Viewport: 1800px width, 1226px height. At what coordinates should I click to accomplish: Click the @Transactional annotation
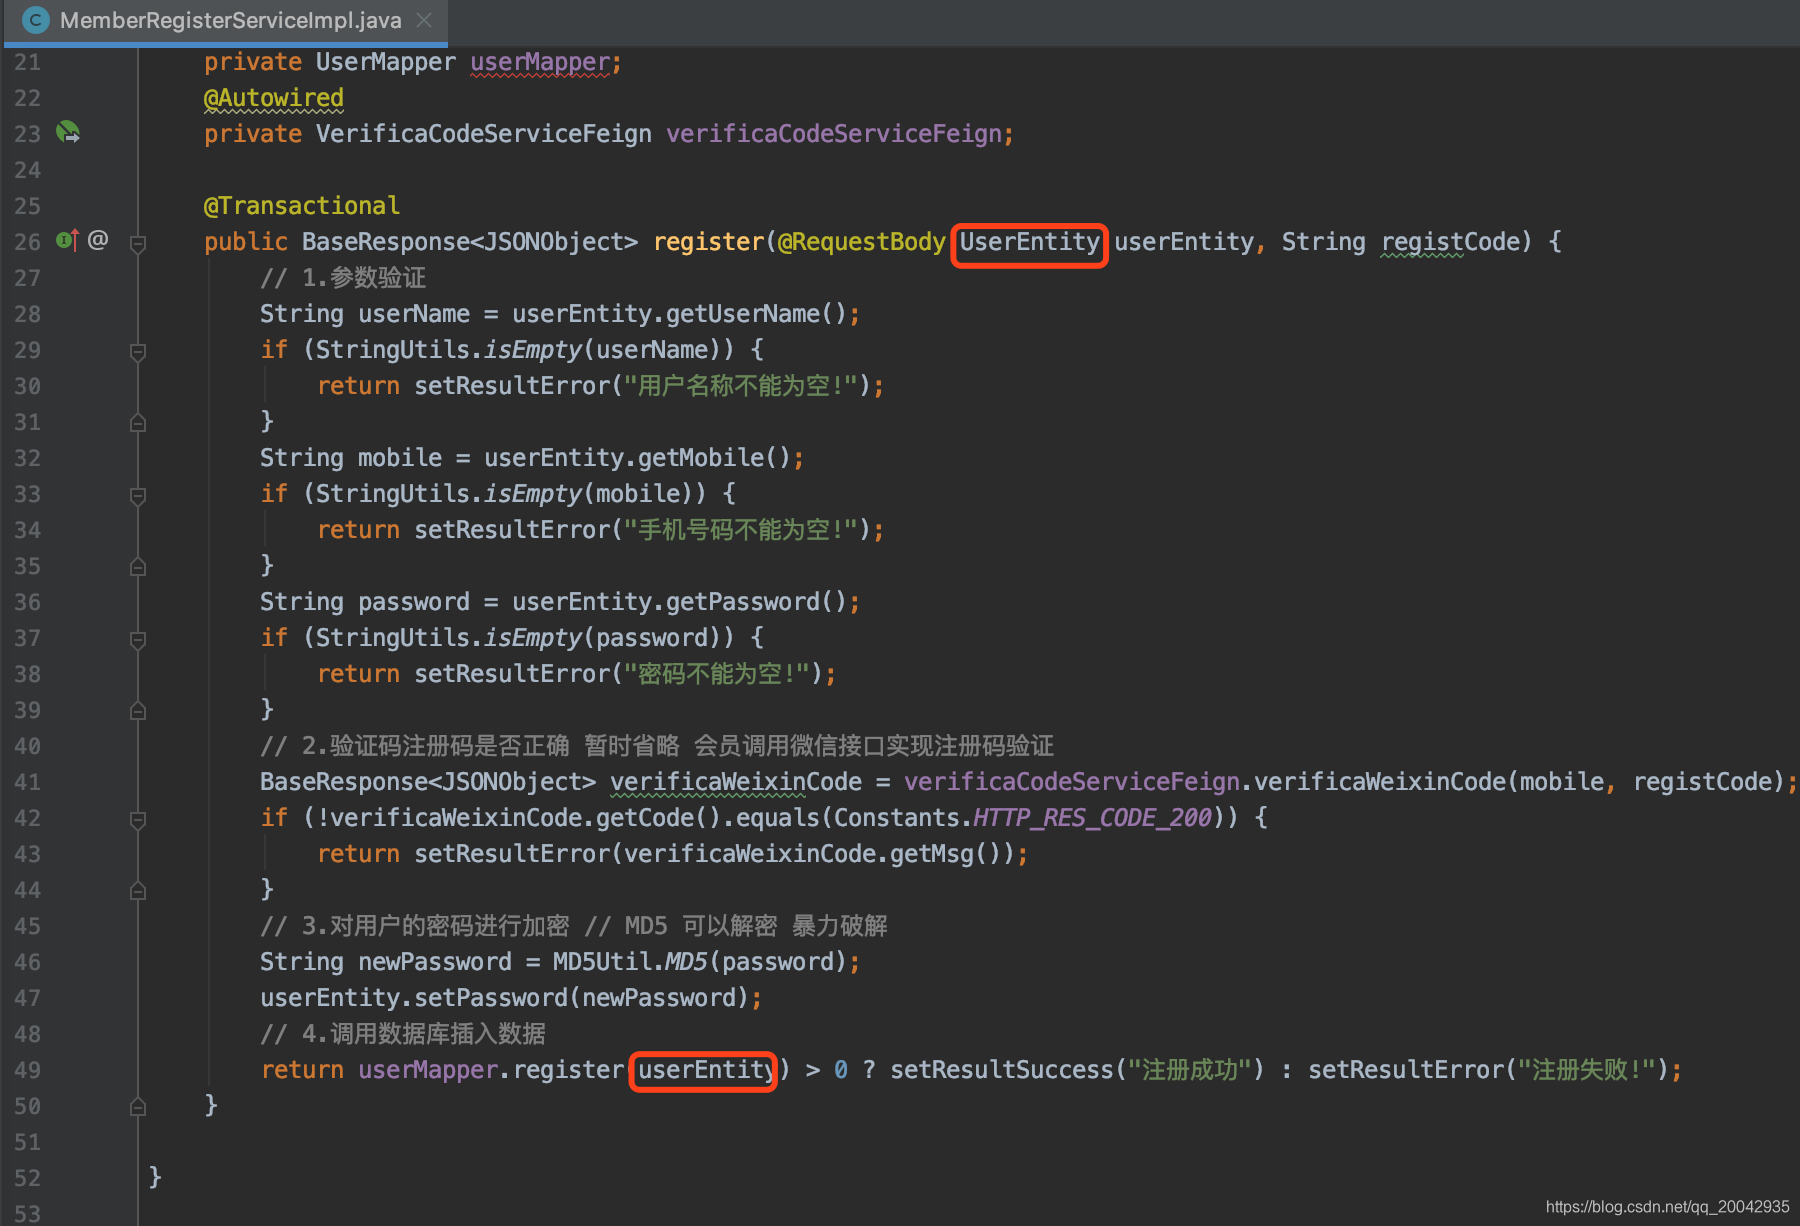(x=302, y=206)
